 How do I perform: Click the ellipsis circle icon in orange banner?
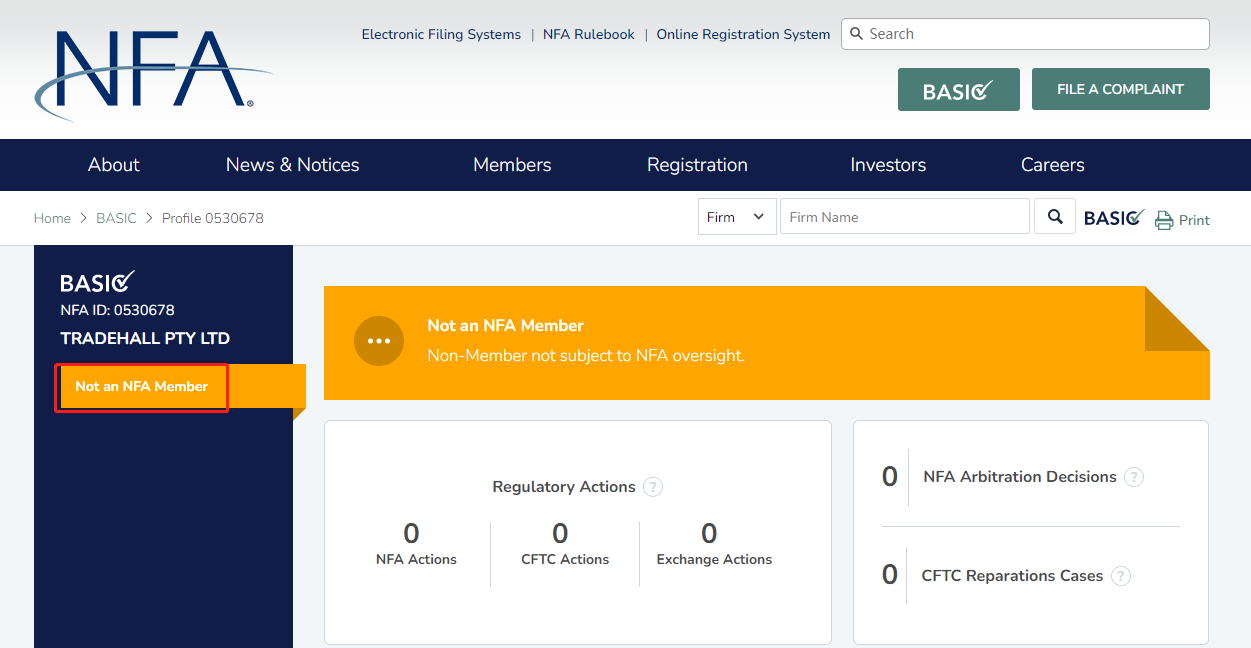(x=379, y=341)
